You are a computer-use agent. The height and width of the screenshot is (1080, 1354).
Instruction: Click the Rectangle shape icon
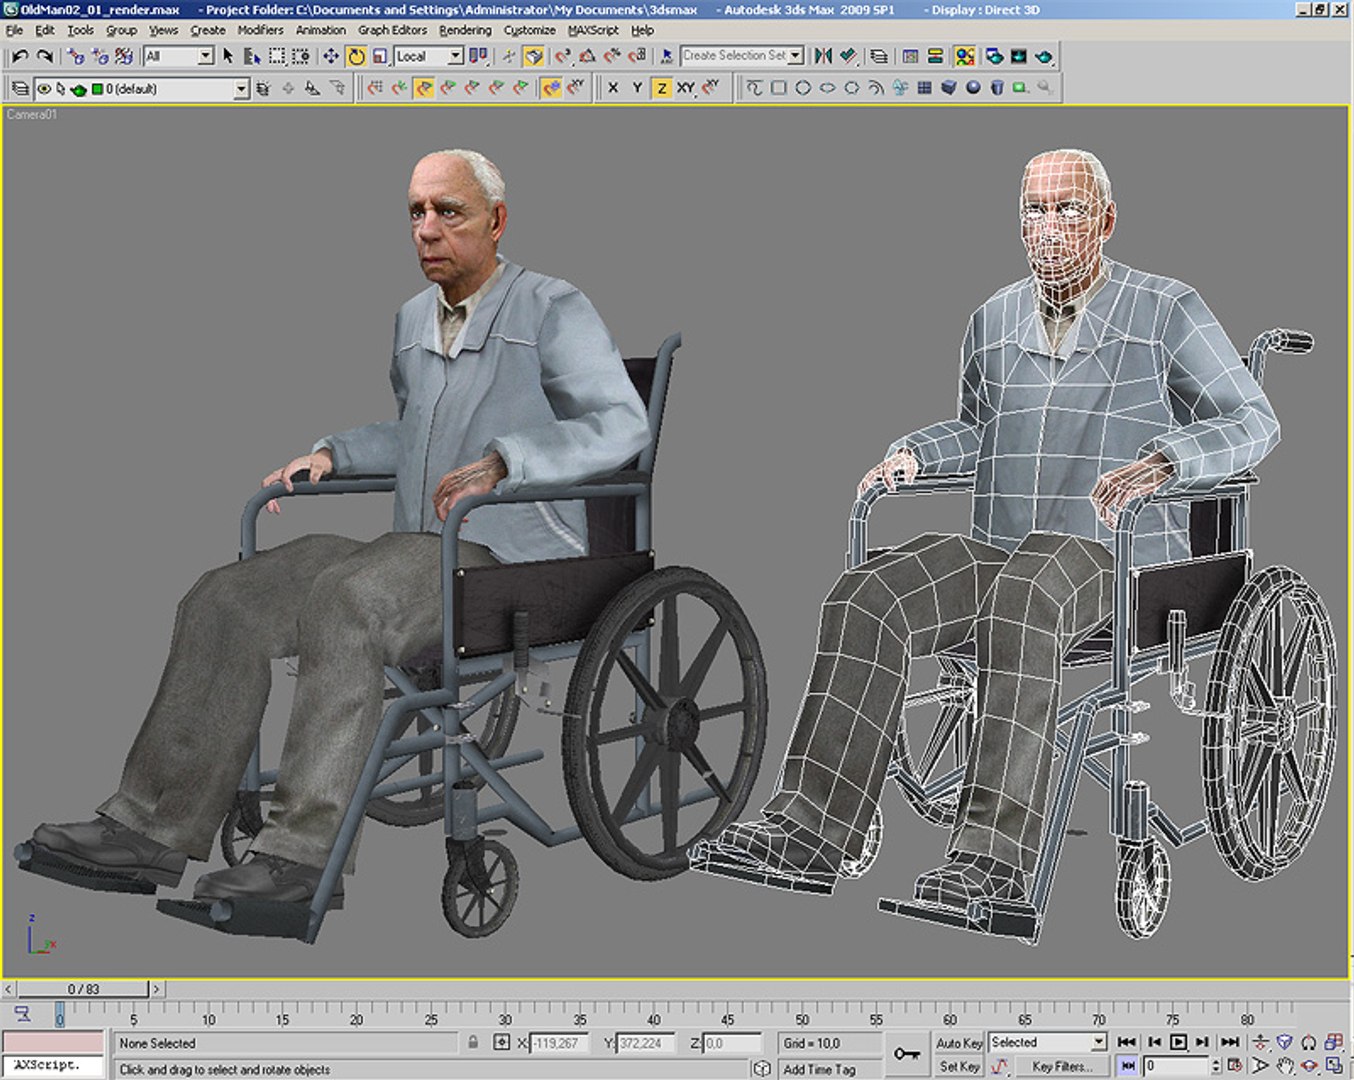779,88
